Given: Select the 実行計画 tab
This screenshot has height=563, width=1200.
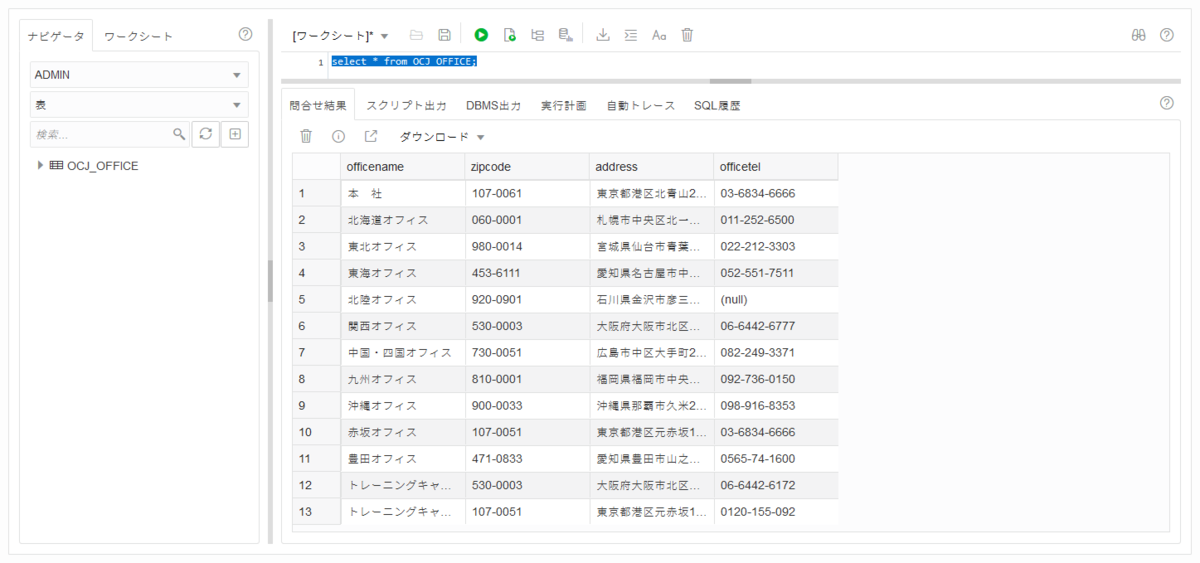Looking at the screenshot, I should 564,105.
